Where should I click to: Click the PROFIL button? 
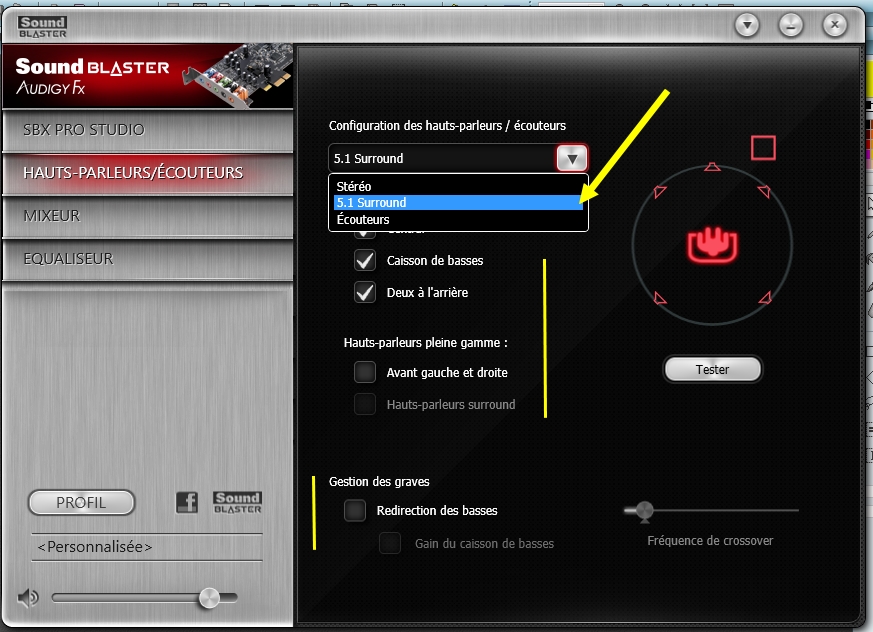click(x=81, y=502)
